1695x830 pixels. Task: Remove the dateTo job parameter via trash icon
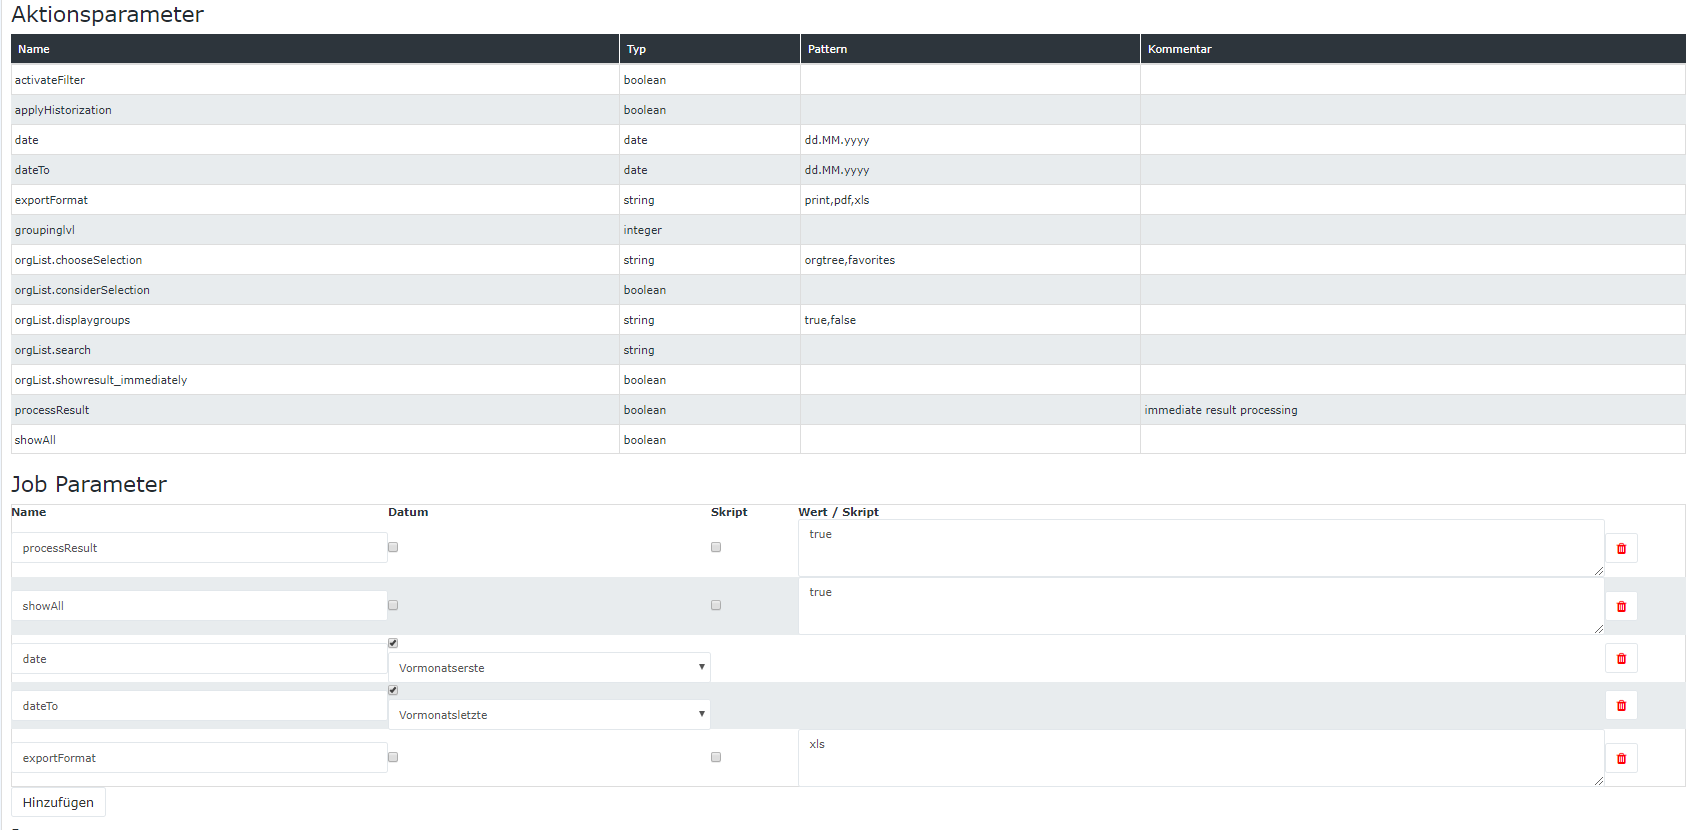1621,705
